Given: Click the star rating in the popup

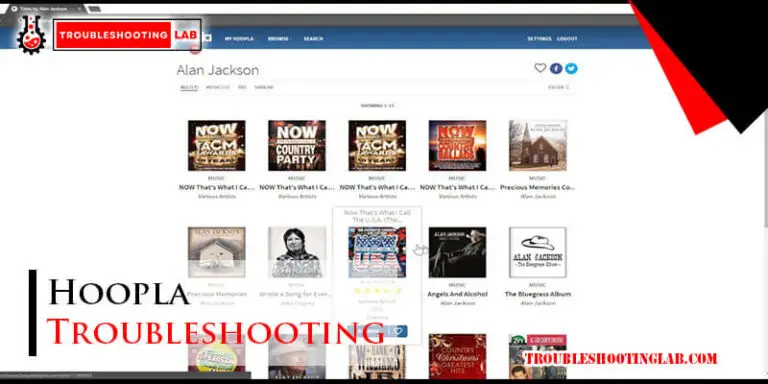Looking at the screenshot, I should click(377, 290).
